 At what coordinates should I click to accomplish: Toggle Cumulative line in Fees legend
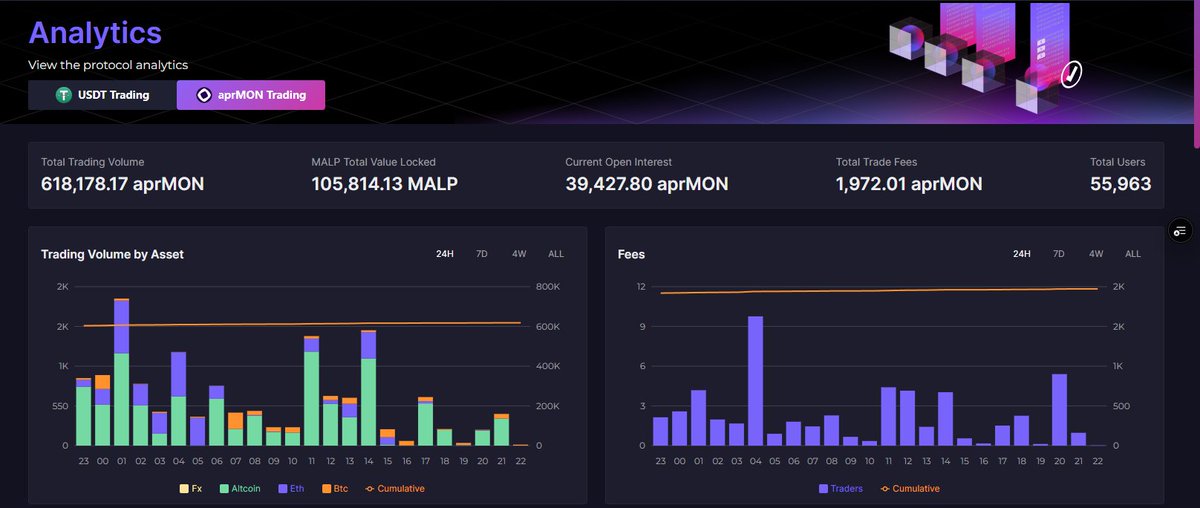(x=909, y=488)
